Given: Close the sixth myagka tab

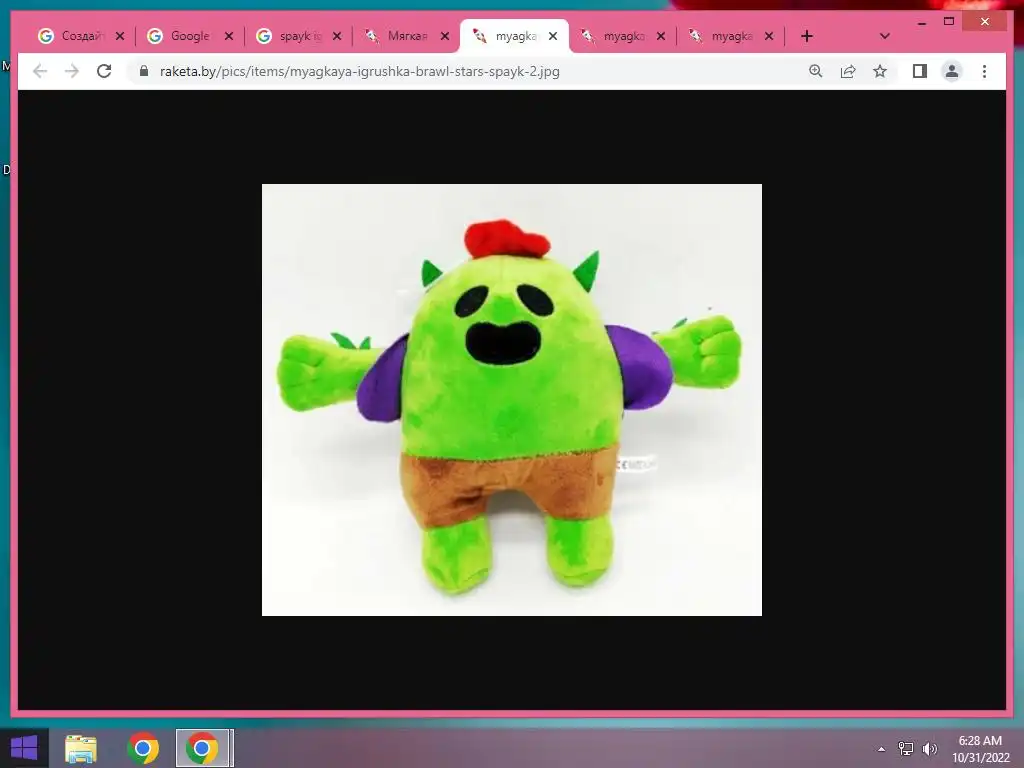Looking at the screenshot, I should click(x=661, y=36).
